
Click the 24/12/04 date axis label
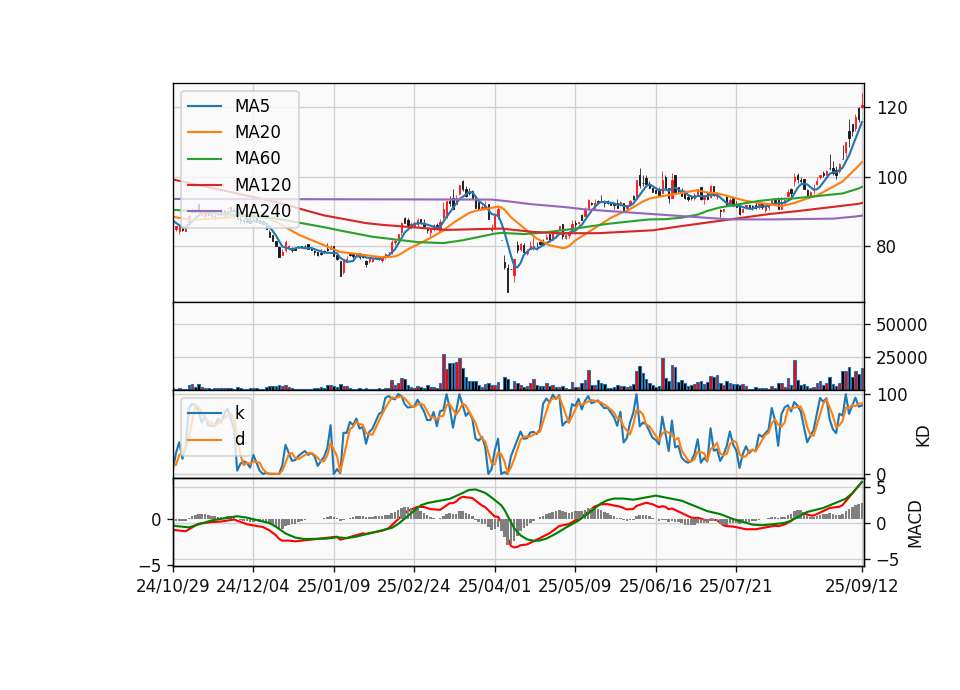tap(253, 586)
